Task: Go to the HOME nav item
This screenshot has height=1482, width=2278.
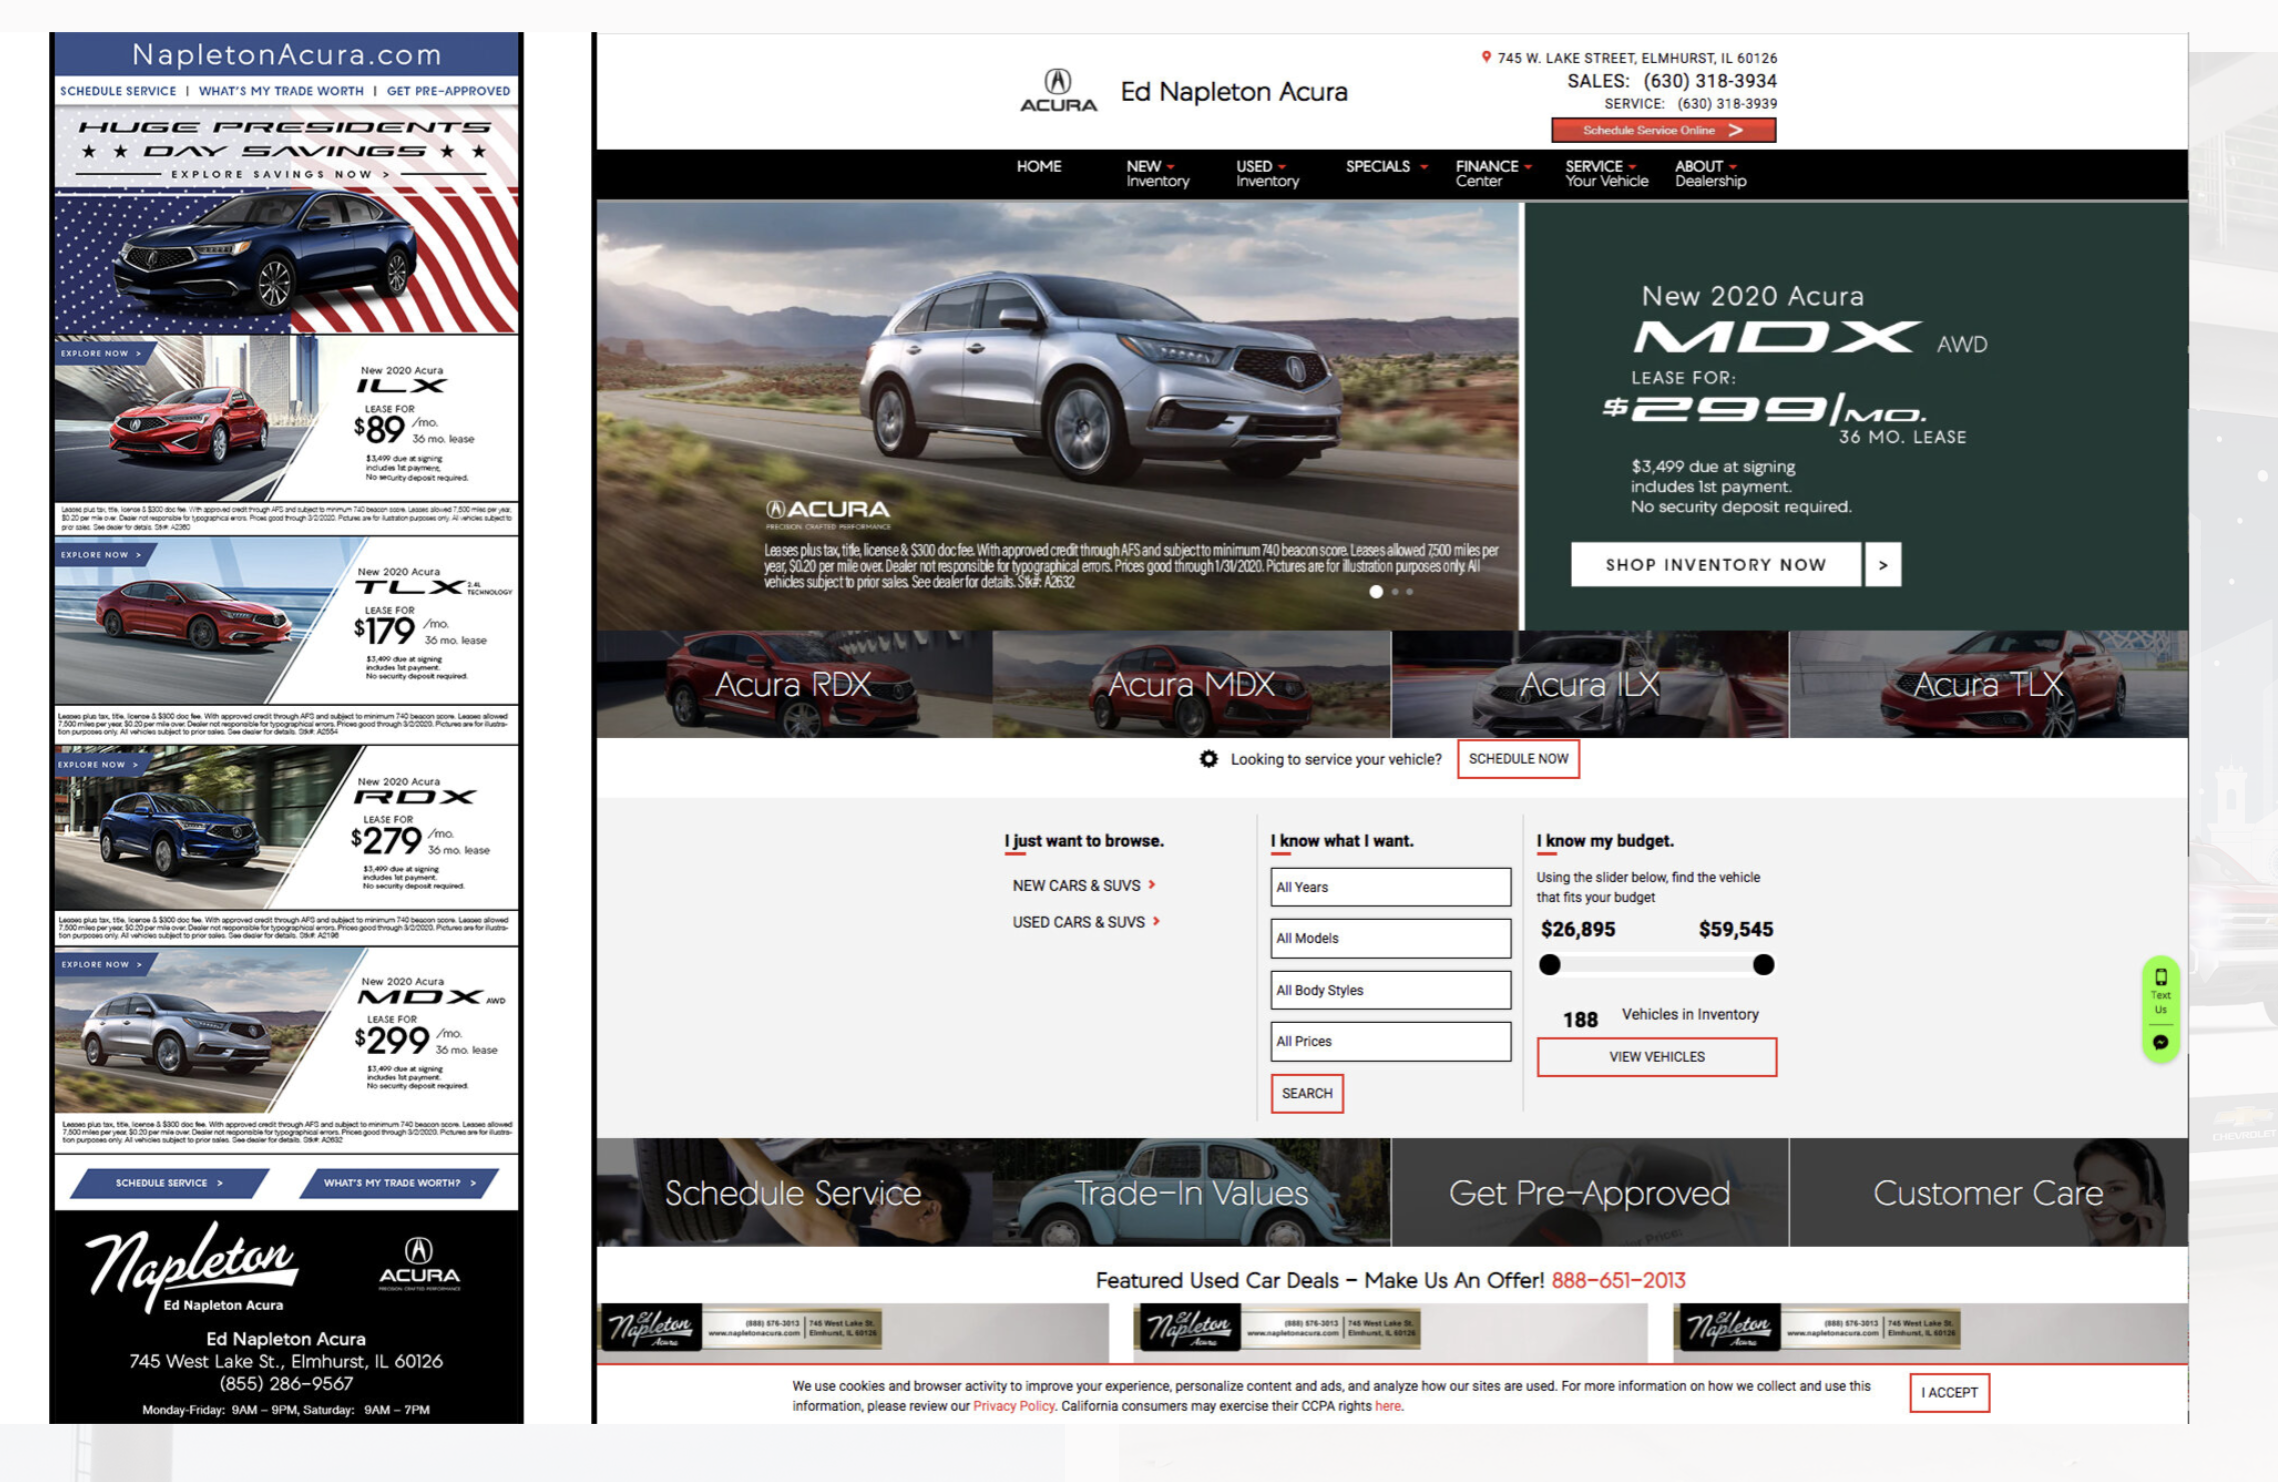Action: [x=1038, y=167]
